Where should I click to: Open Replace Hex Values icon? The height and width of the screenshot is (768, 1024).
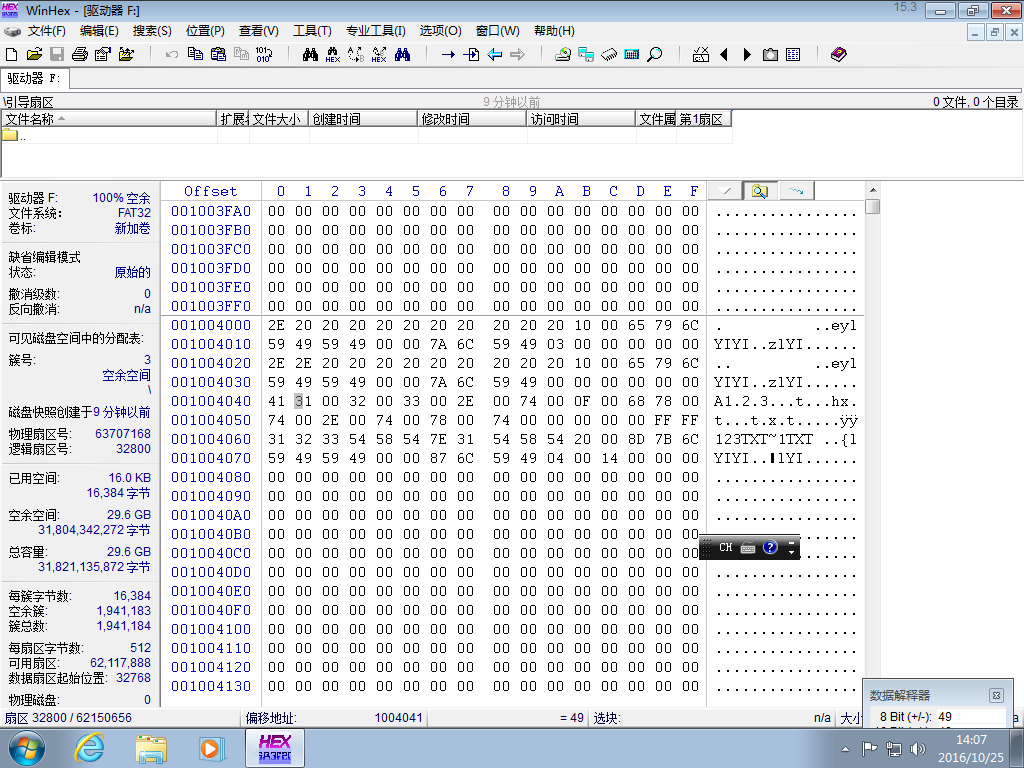379,54
